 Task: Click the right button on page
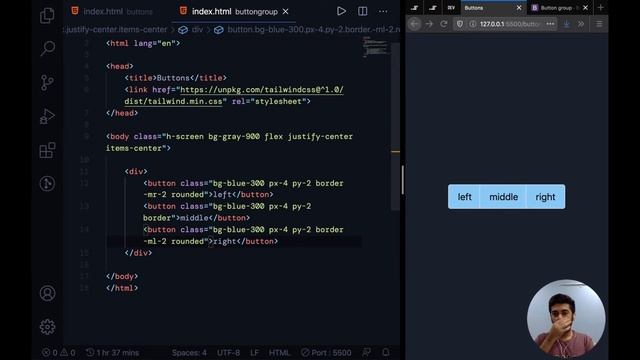[x=546, y=197]
